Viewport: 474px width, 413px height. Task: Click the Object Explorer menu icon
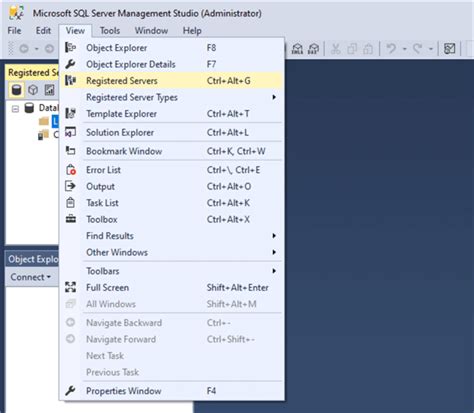pos(70,47)
